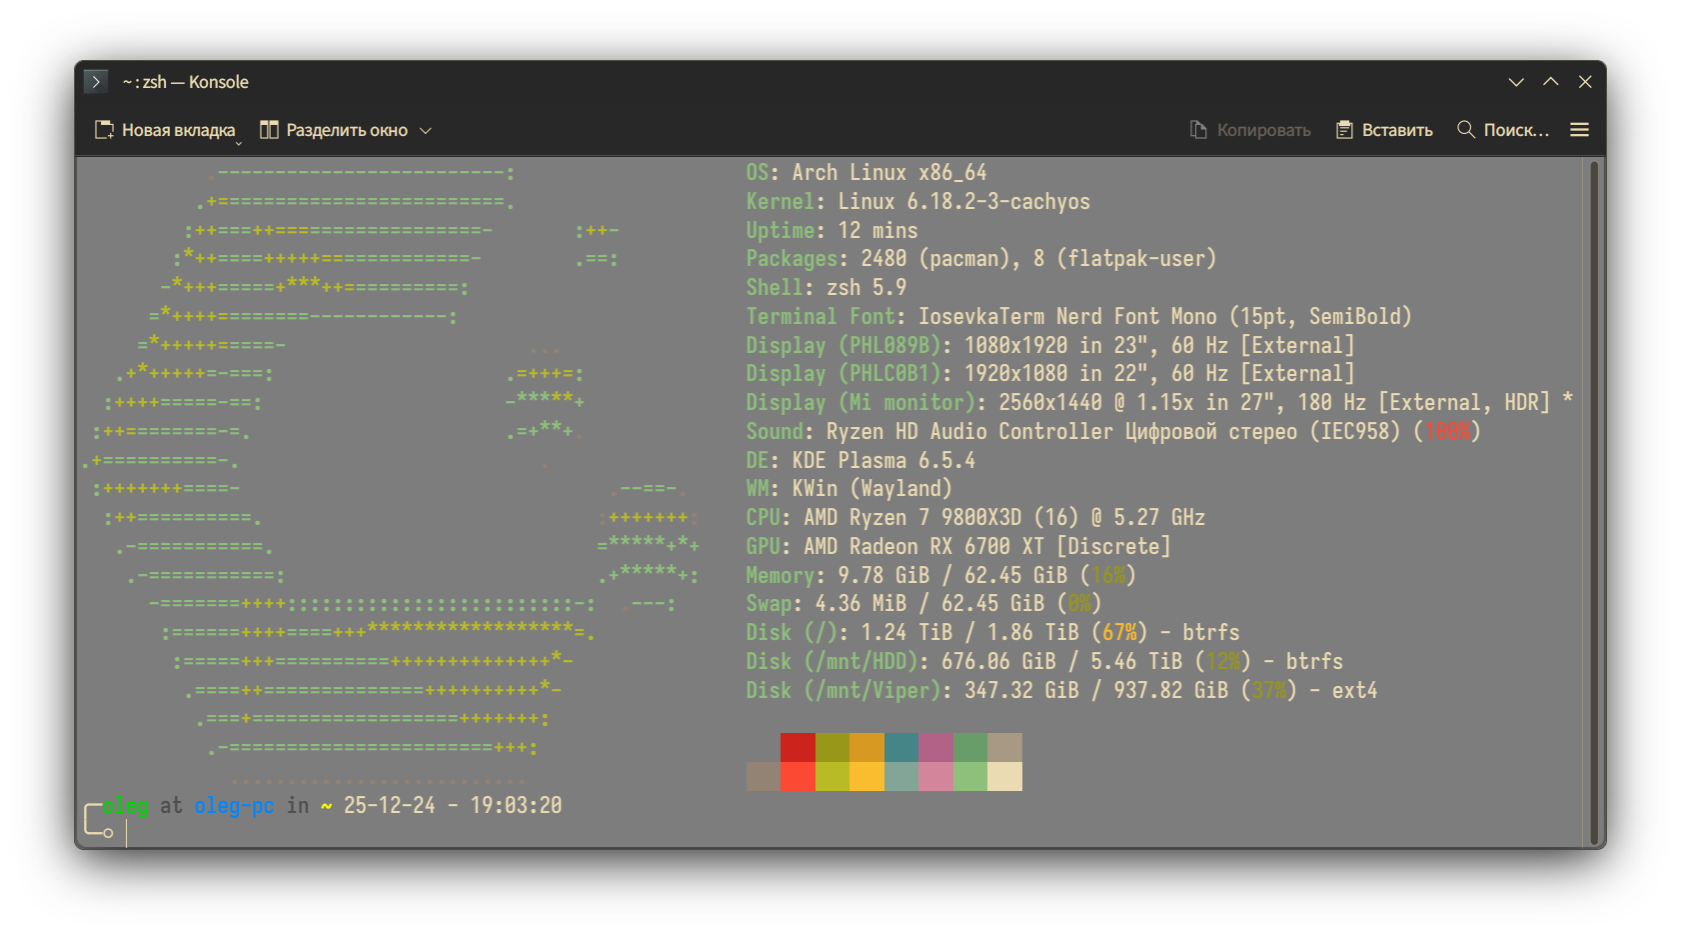The width and height of the screenshot is (1681, 938).
Task: Click the shell value 'zsh 5.9'
Action: coord(866,288)
